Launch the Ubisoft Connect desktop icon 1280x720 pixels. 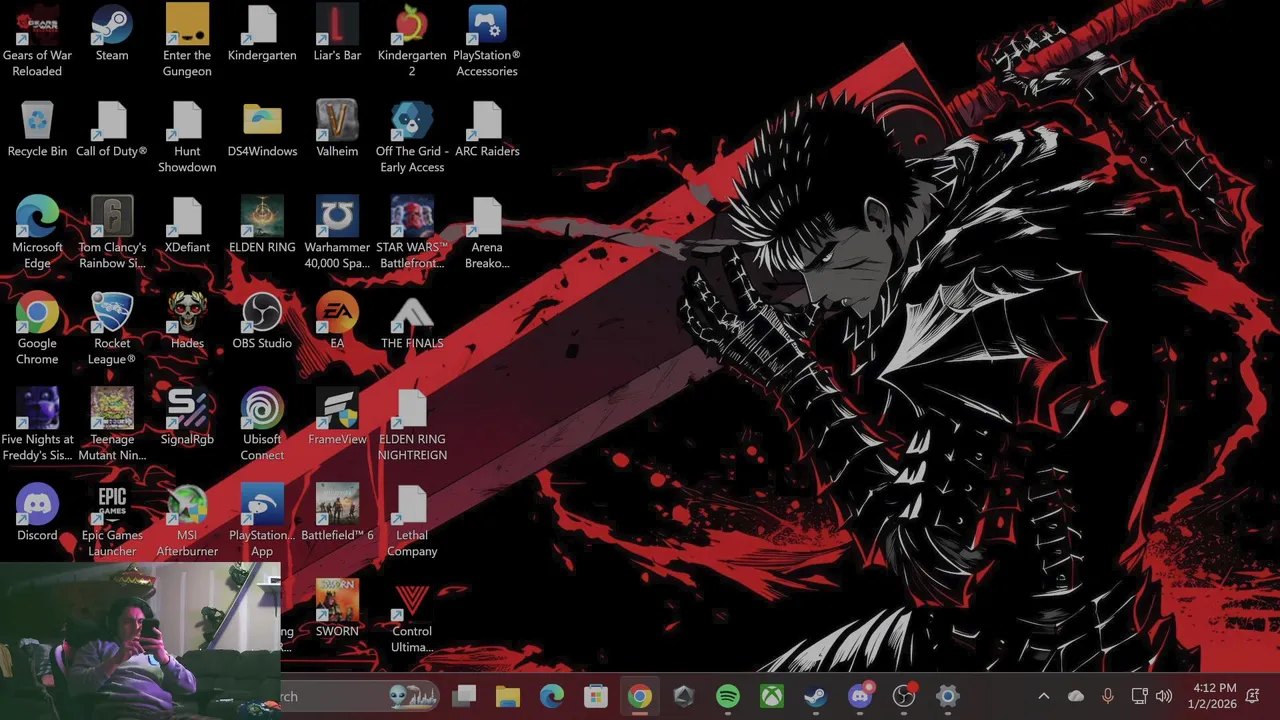262,425
